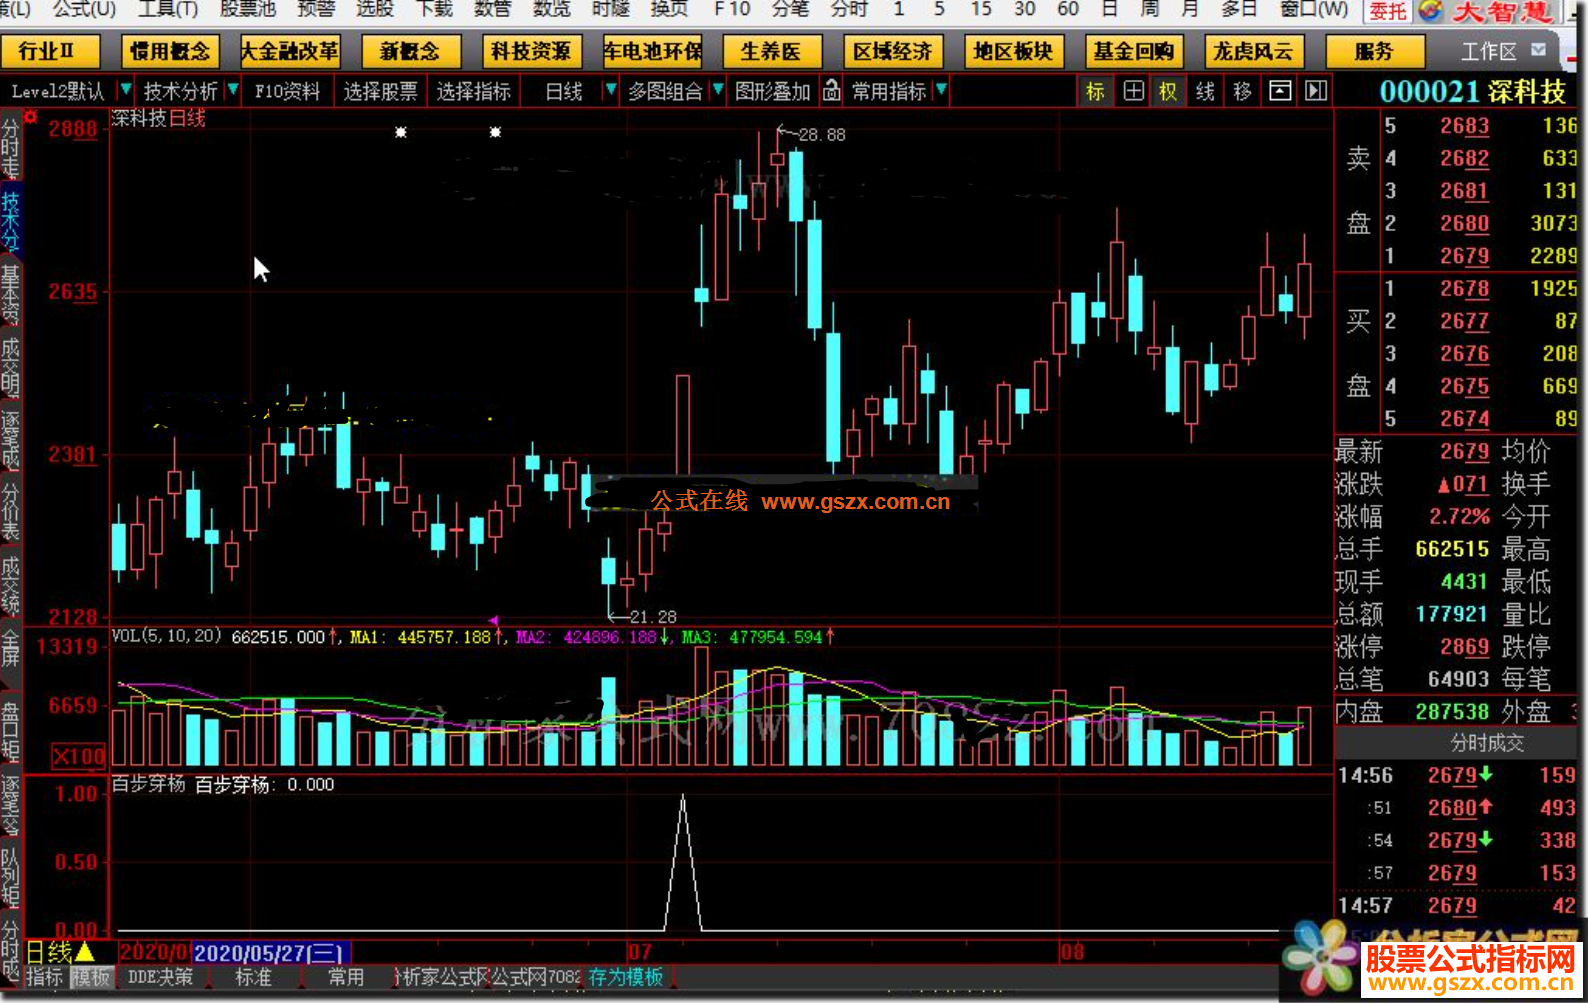
Task: Select the 基金回购 sector button
Action: 1133,51
